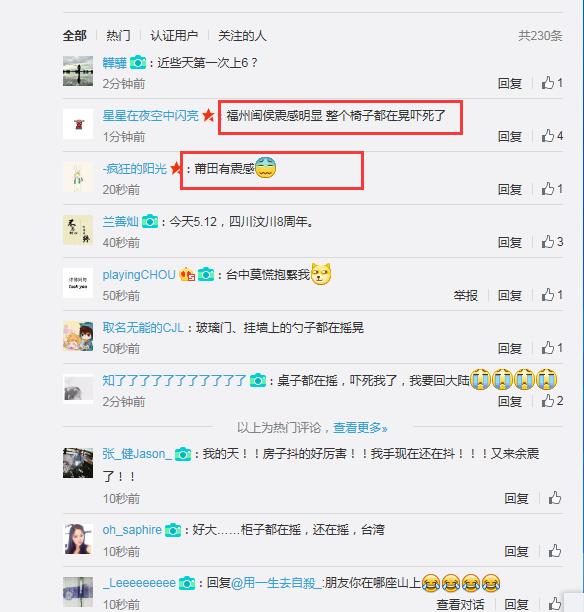This screenshot has width=584, height=612.
Task: Thumbs-up the 张_健Jason_ comment
Action: coord(555,498)
